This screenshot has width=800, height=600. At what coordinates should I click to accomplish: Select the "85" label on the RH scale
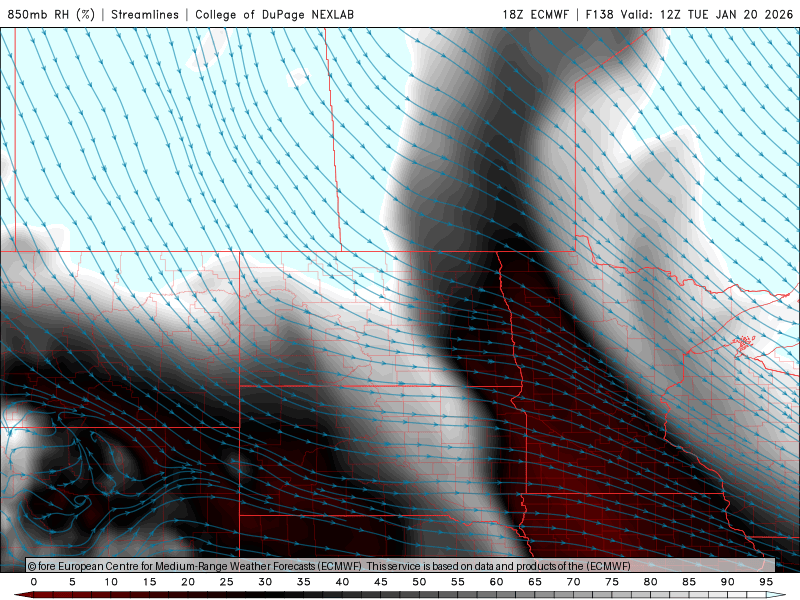[x=689, y=582]
